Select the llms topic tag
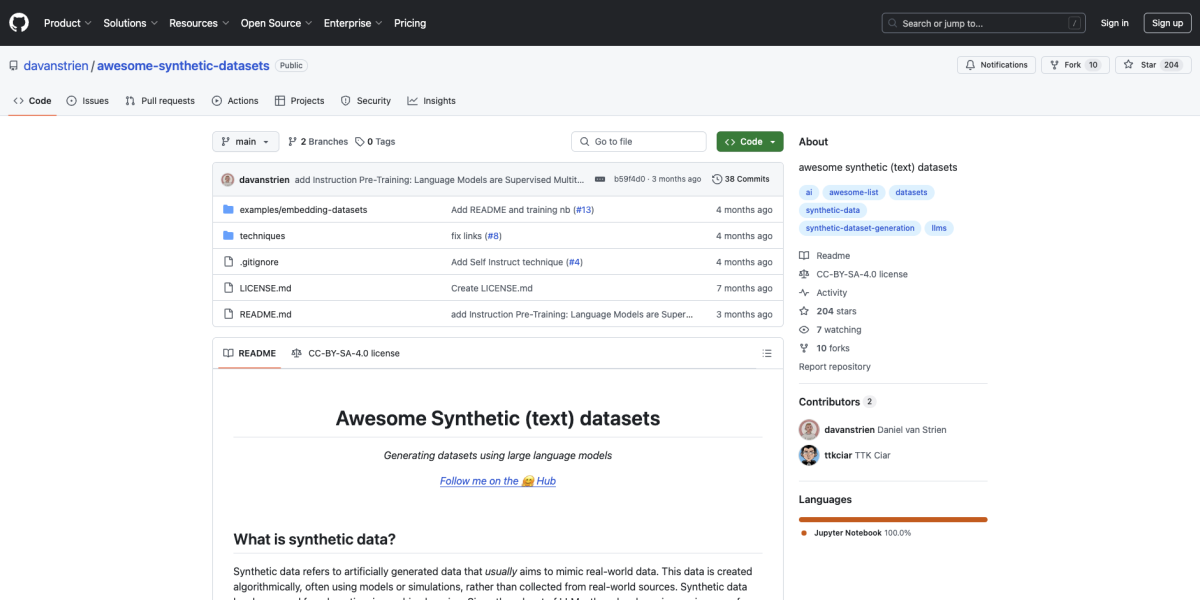 coord(938,228)
